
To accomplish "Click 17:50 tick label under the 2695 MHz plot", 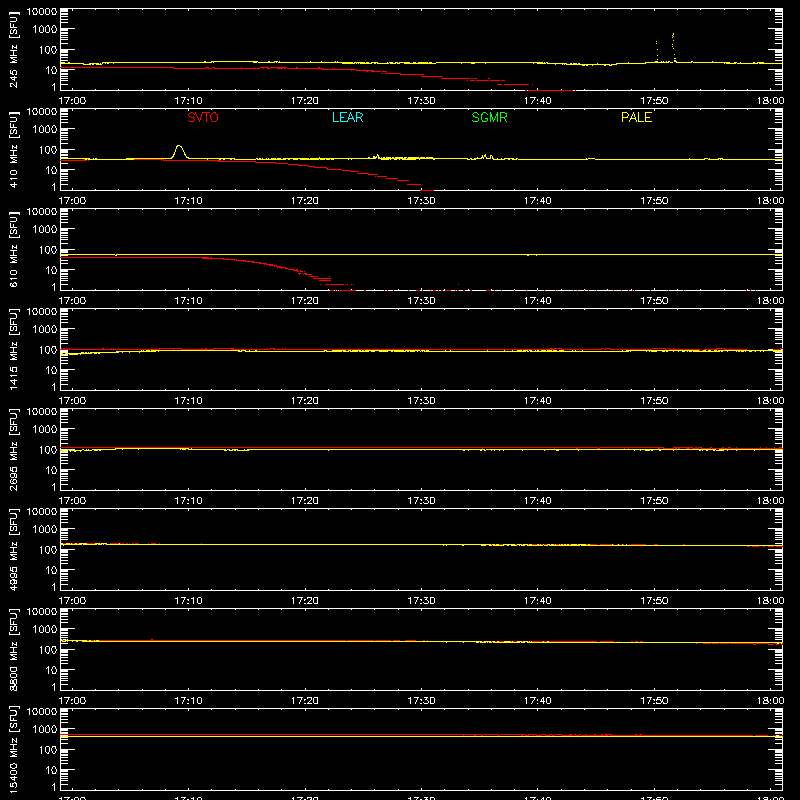I will pyautogui.click(x=654, y=501).
